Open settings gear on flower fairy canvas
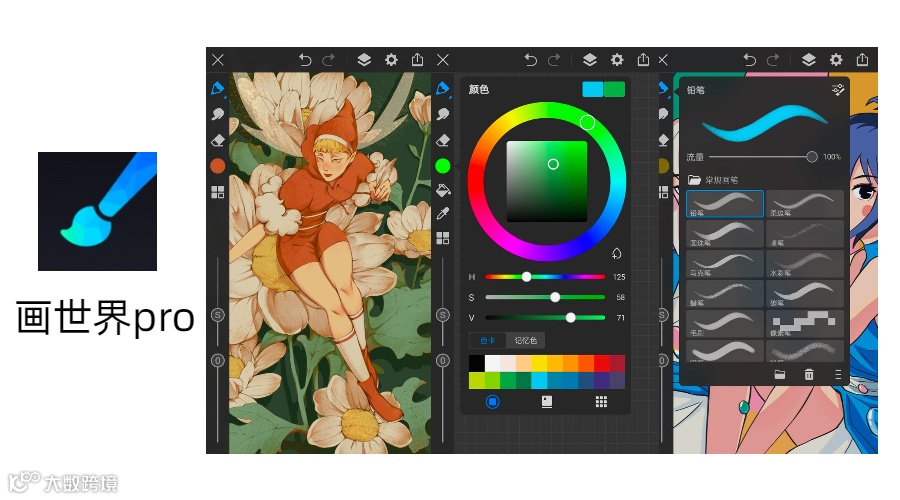This screenshot has width=900, height=500. coord(391,60)
